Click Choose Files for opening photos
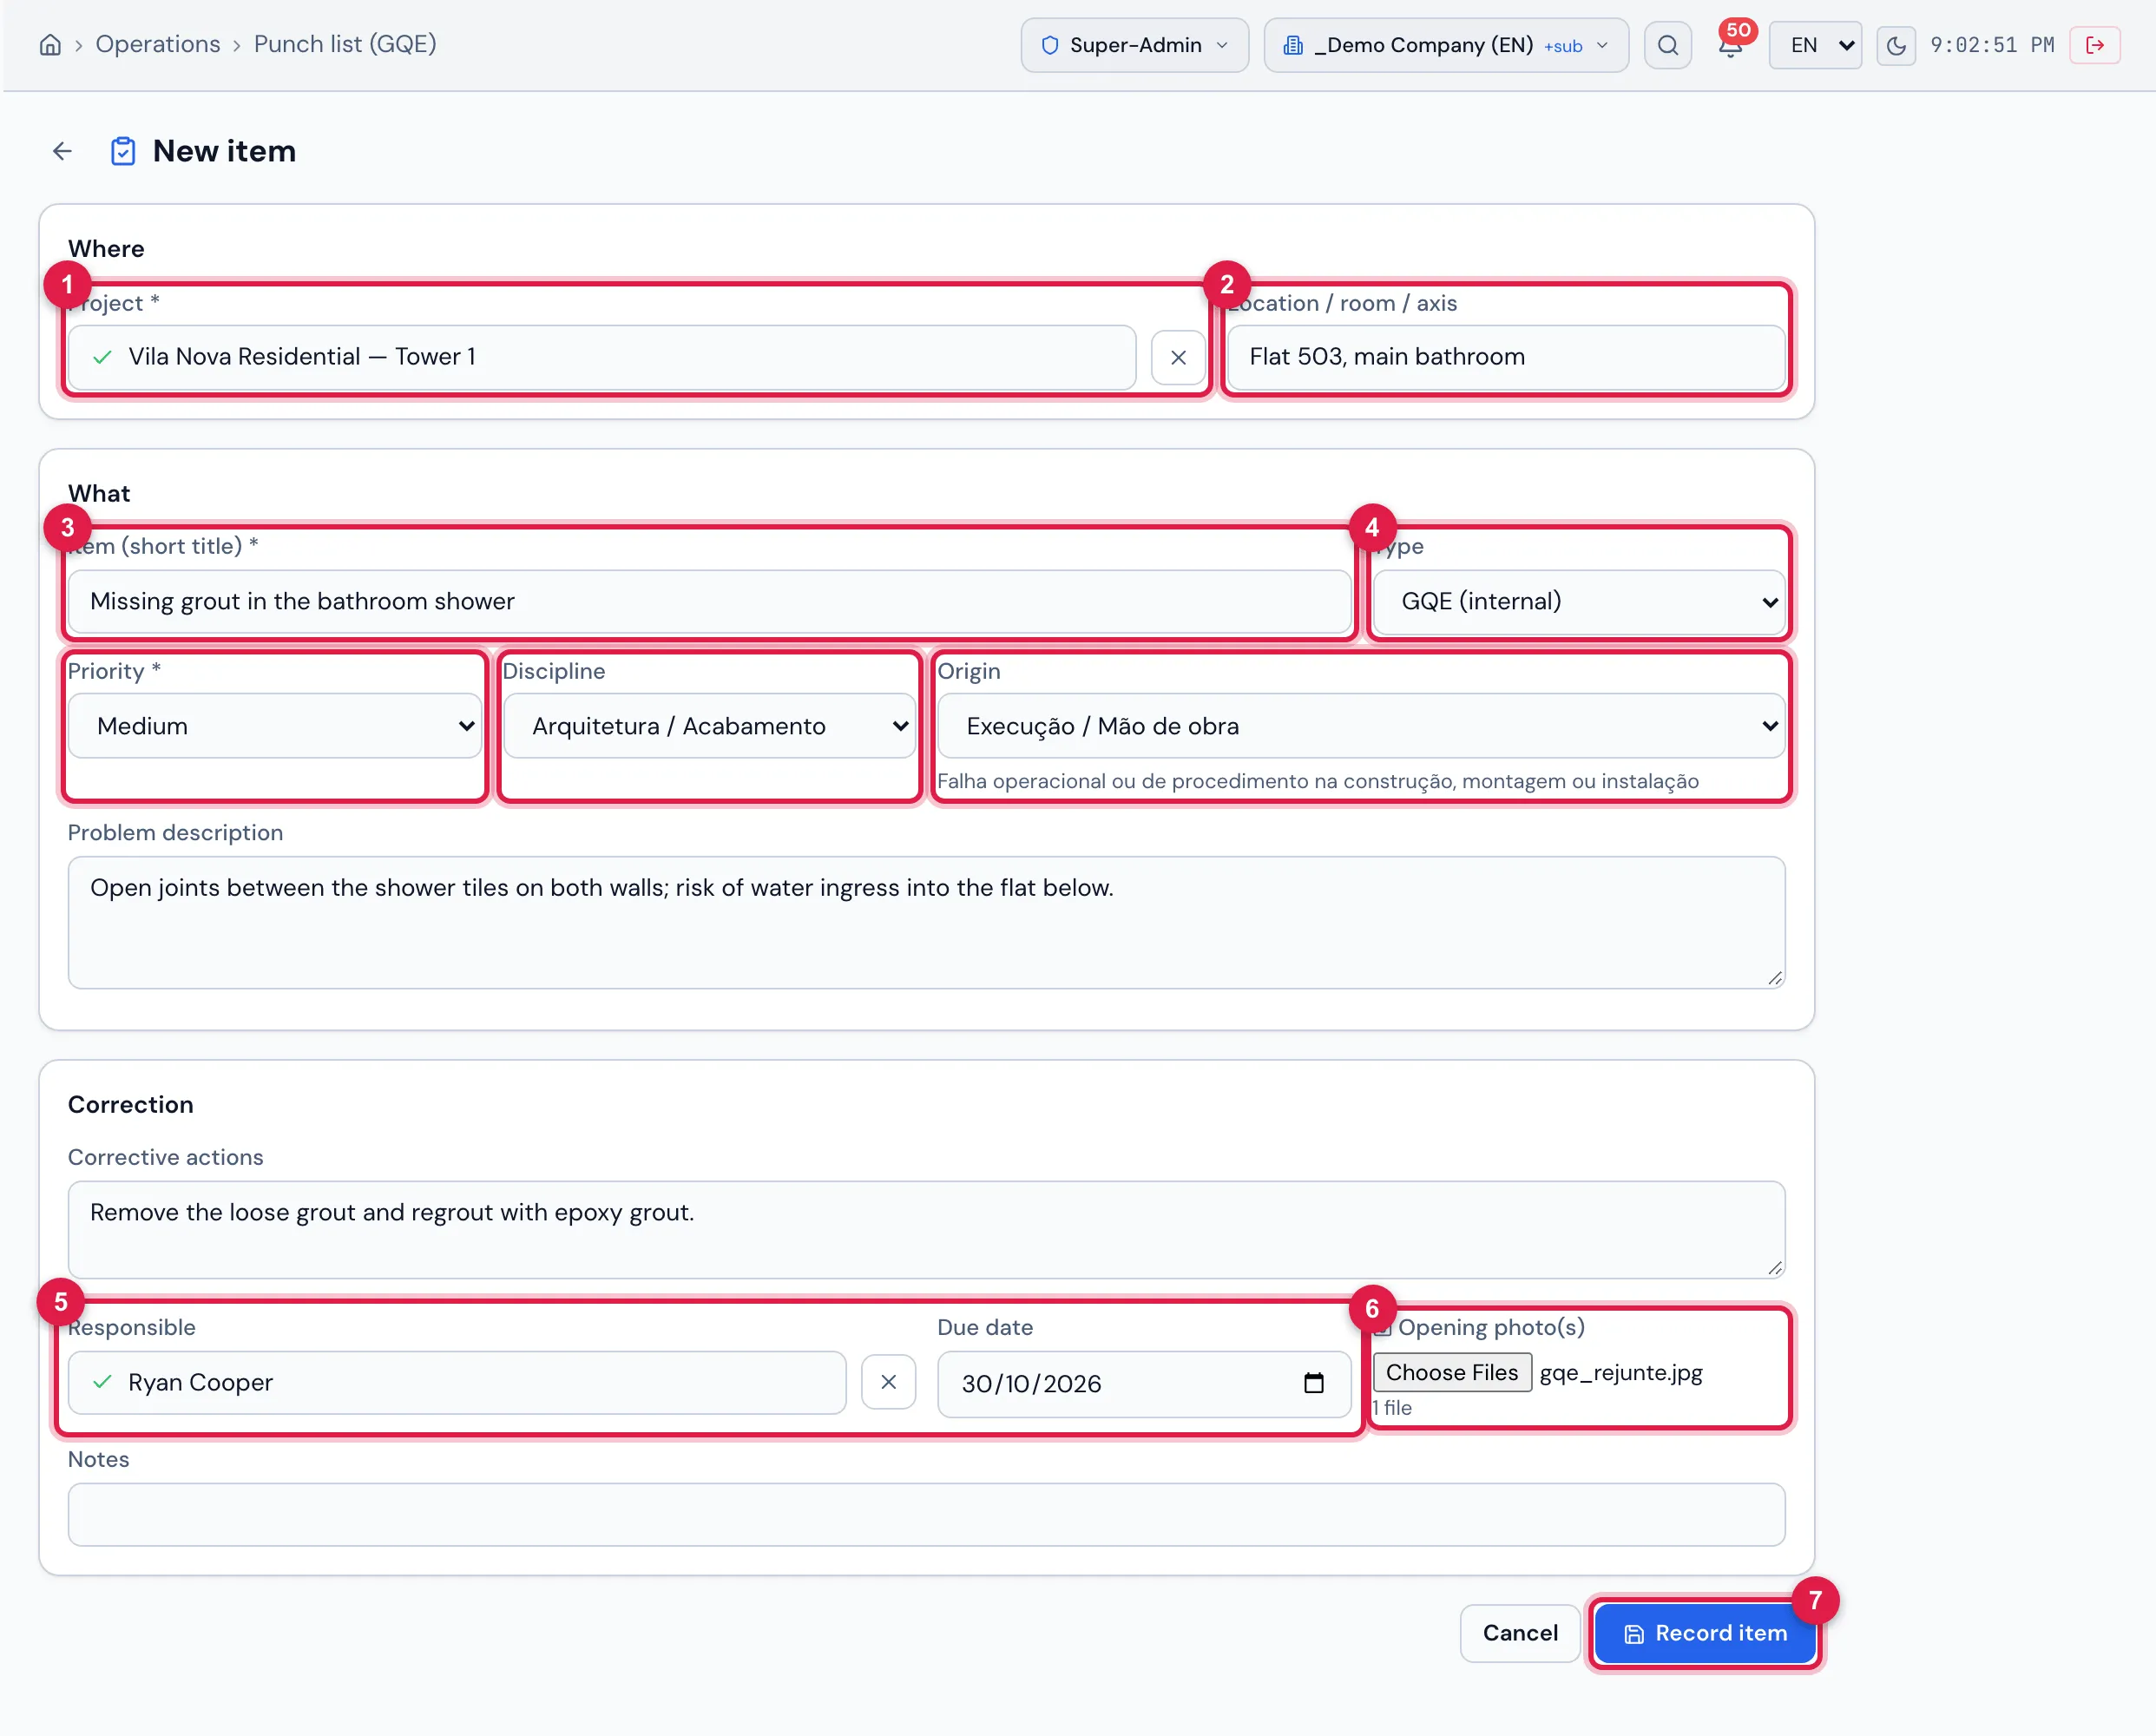Viewport: 2156px width, 1736px height. click(x=1451, y=1372)
